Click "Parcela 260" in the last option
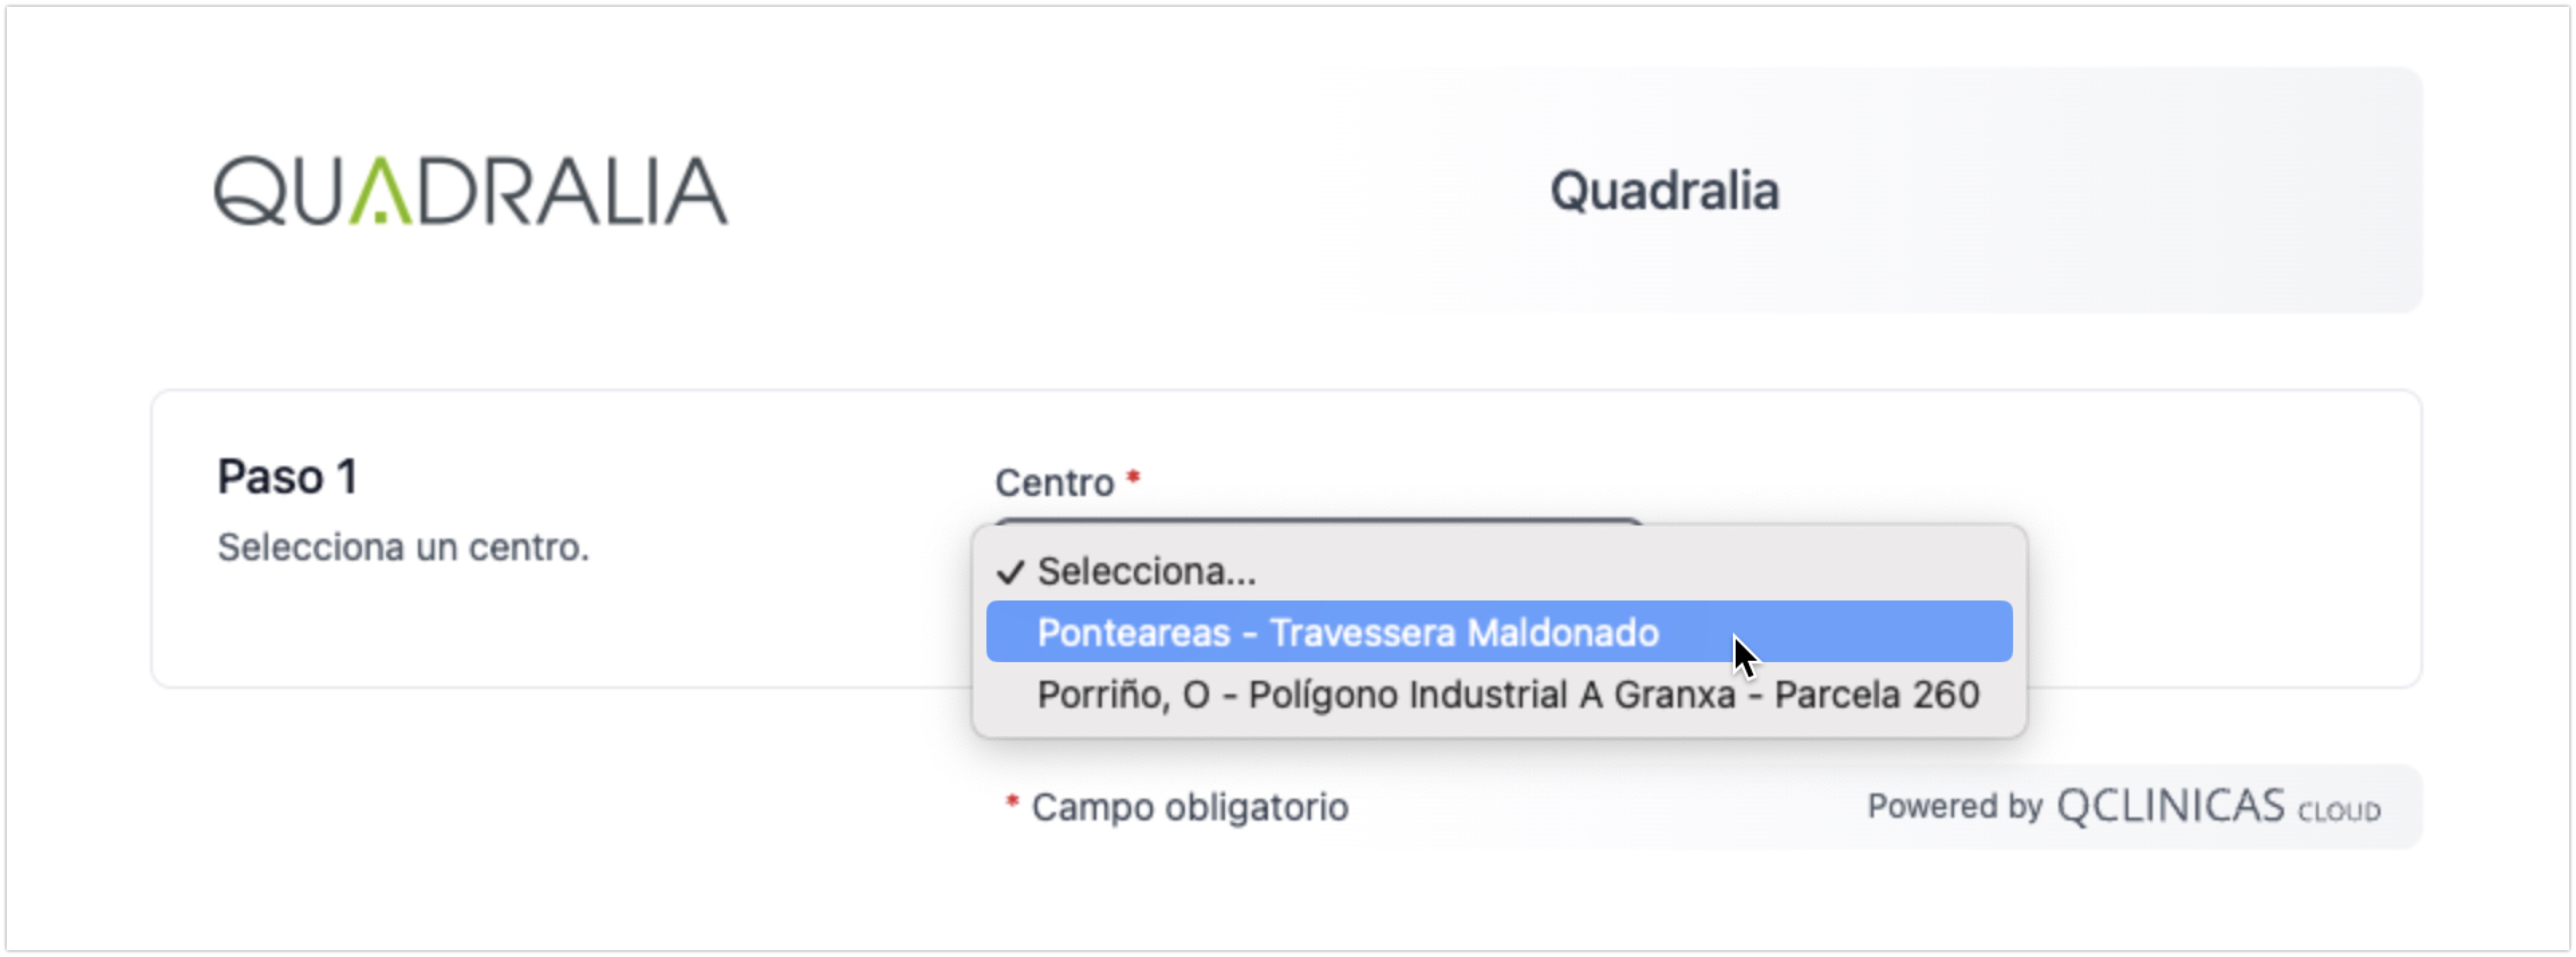 [1876, 695]
